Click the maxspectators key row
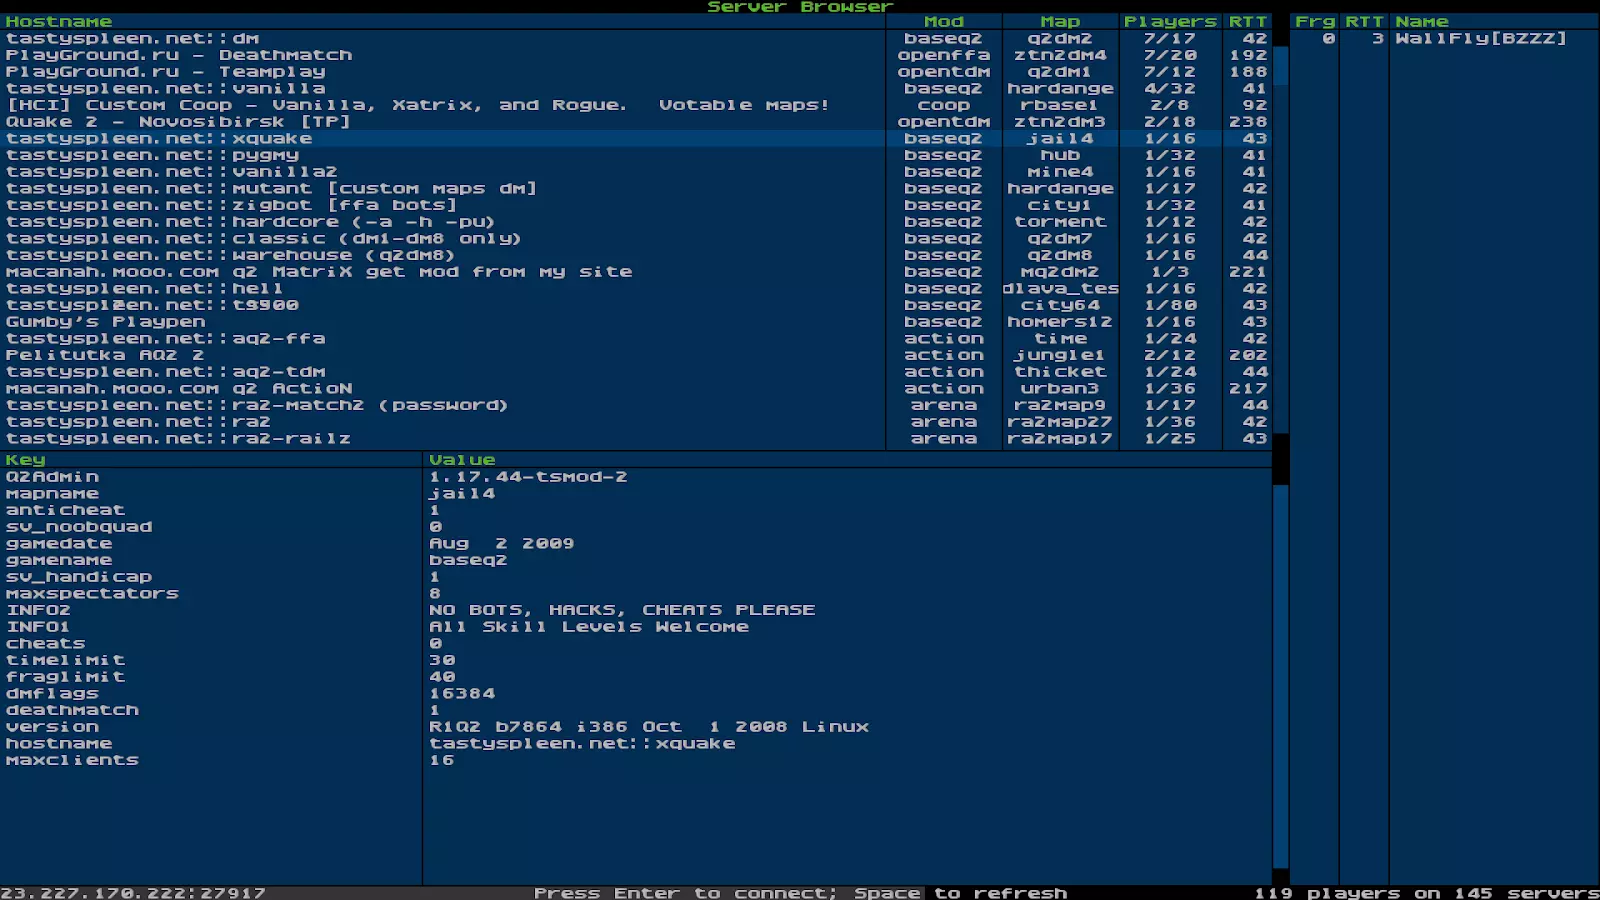 (x=636, y=594)
